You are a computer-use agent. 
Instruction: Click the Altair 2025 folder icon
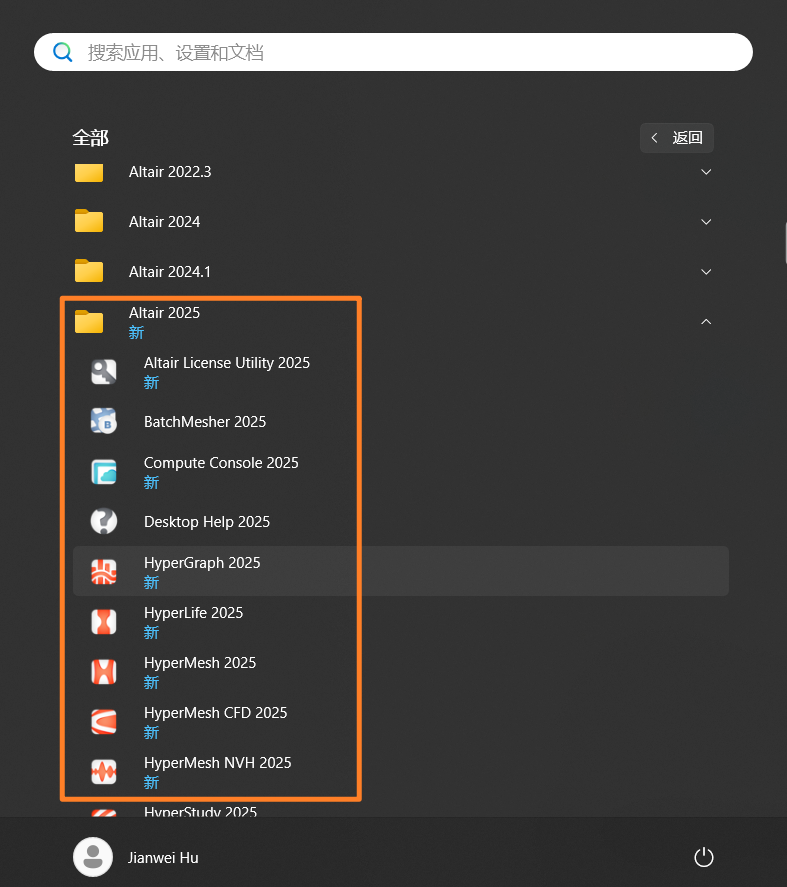click(89, 322)
